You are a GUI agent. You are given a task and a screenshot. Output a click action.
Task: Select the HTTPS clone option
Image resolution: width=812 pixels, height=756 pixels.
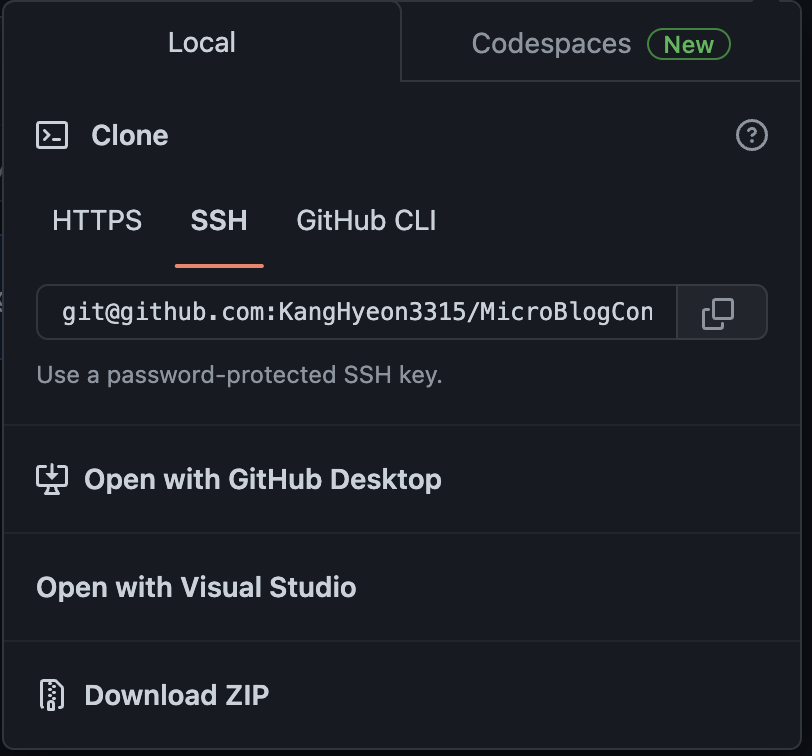pos(97,220)
